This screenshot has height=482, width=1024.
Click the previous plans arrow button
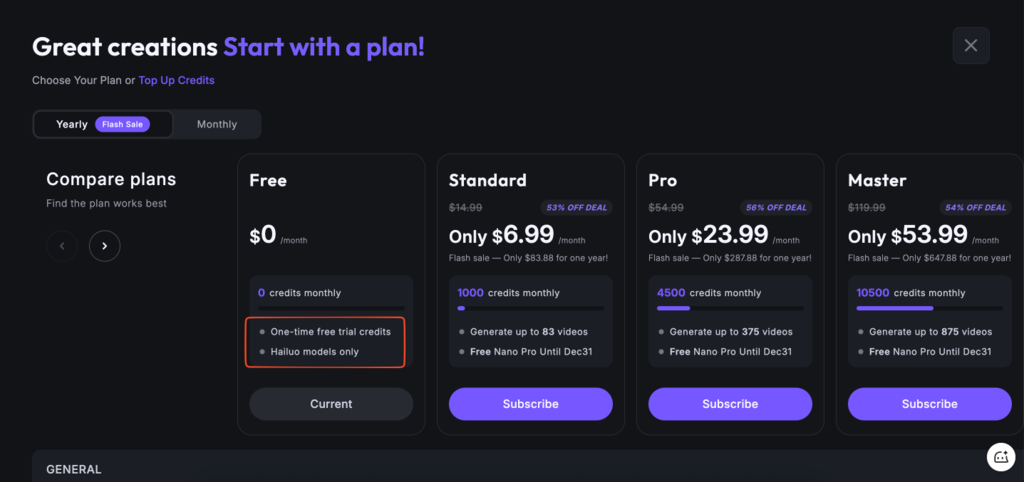[62, 246]
